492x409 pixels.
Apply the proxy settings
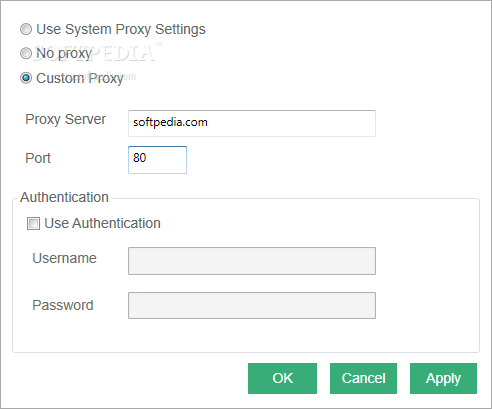click(443, 378)
